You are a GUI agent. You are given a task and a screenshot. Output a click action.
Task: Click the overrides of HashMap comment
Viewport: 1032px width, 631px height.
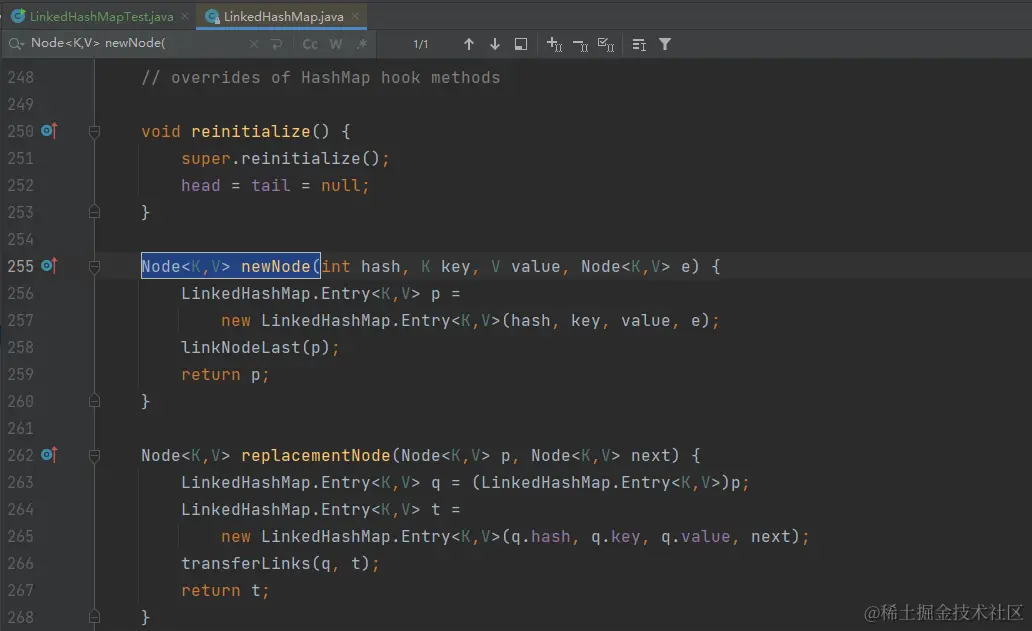(321, 78)
